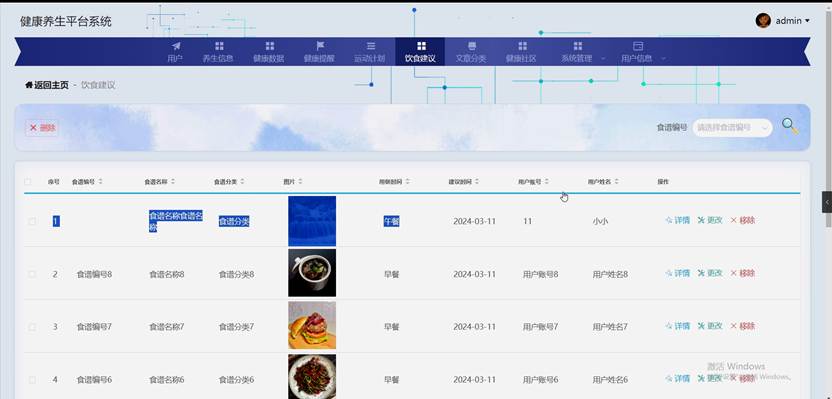
Task: Click 详情 for row 食谱编号8
Action: pyautogui.click(x=678, y=273)
